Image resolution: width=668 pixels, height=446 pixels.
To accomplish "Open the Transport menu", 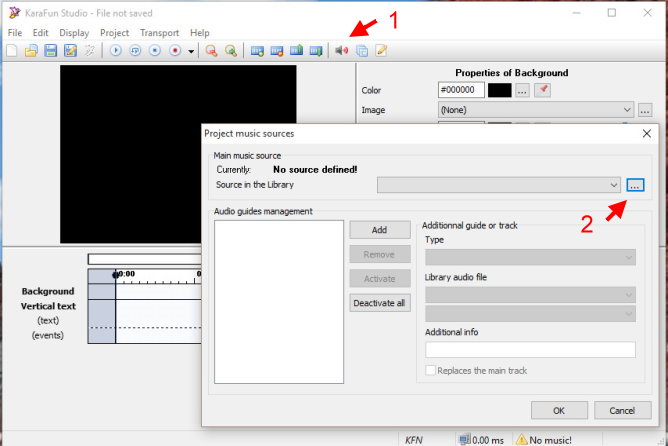I will click(159, 33).
